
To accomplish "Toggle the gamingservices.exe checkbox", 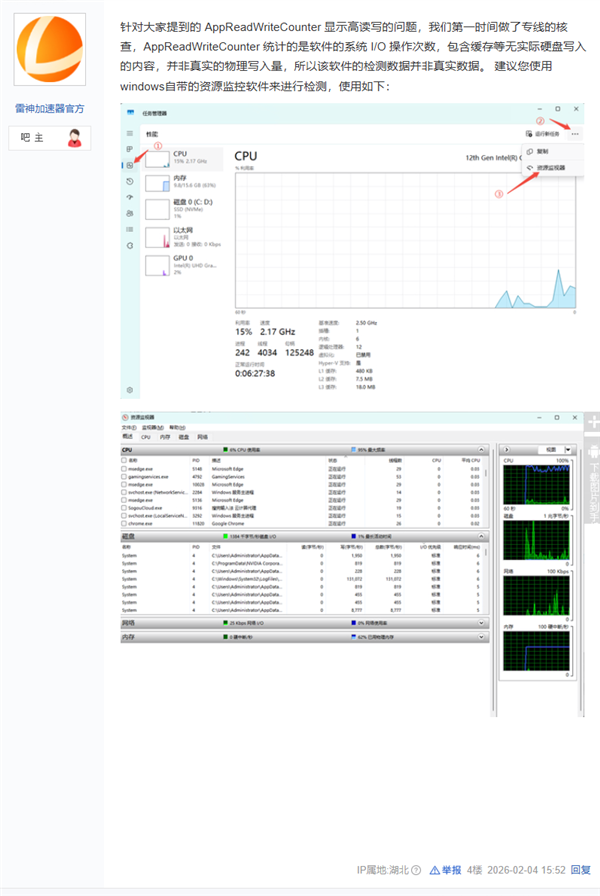I will click(x=125, y=477).
